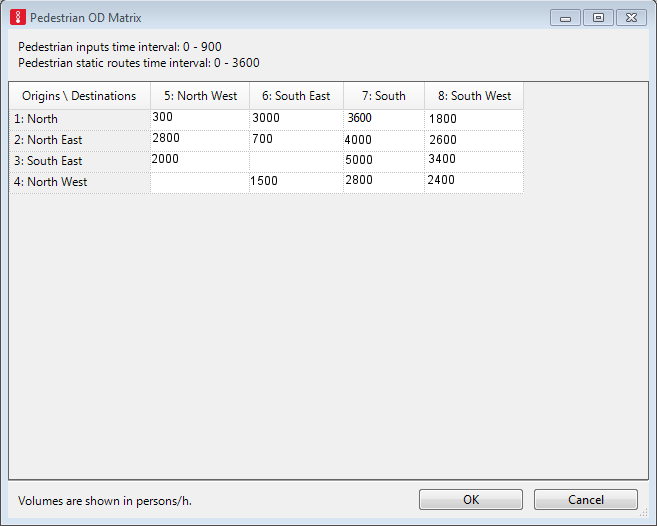This screenshot has height=526, width=657.
Task: Click the cell with value 2600
Action: click(474, 140)
